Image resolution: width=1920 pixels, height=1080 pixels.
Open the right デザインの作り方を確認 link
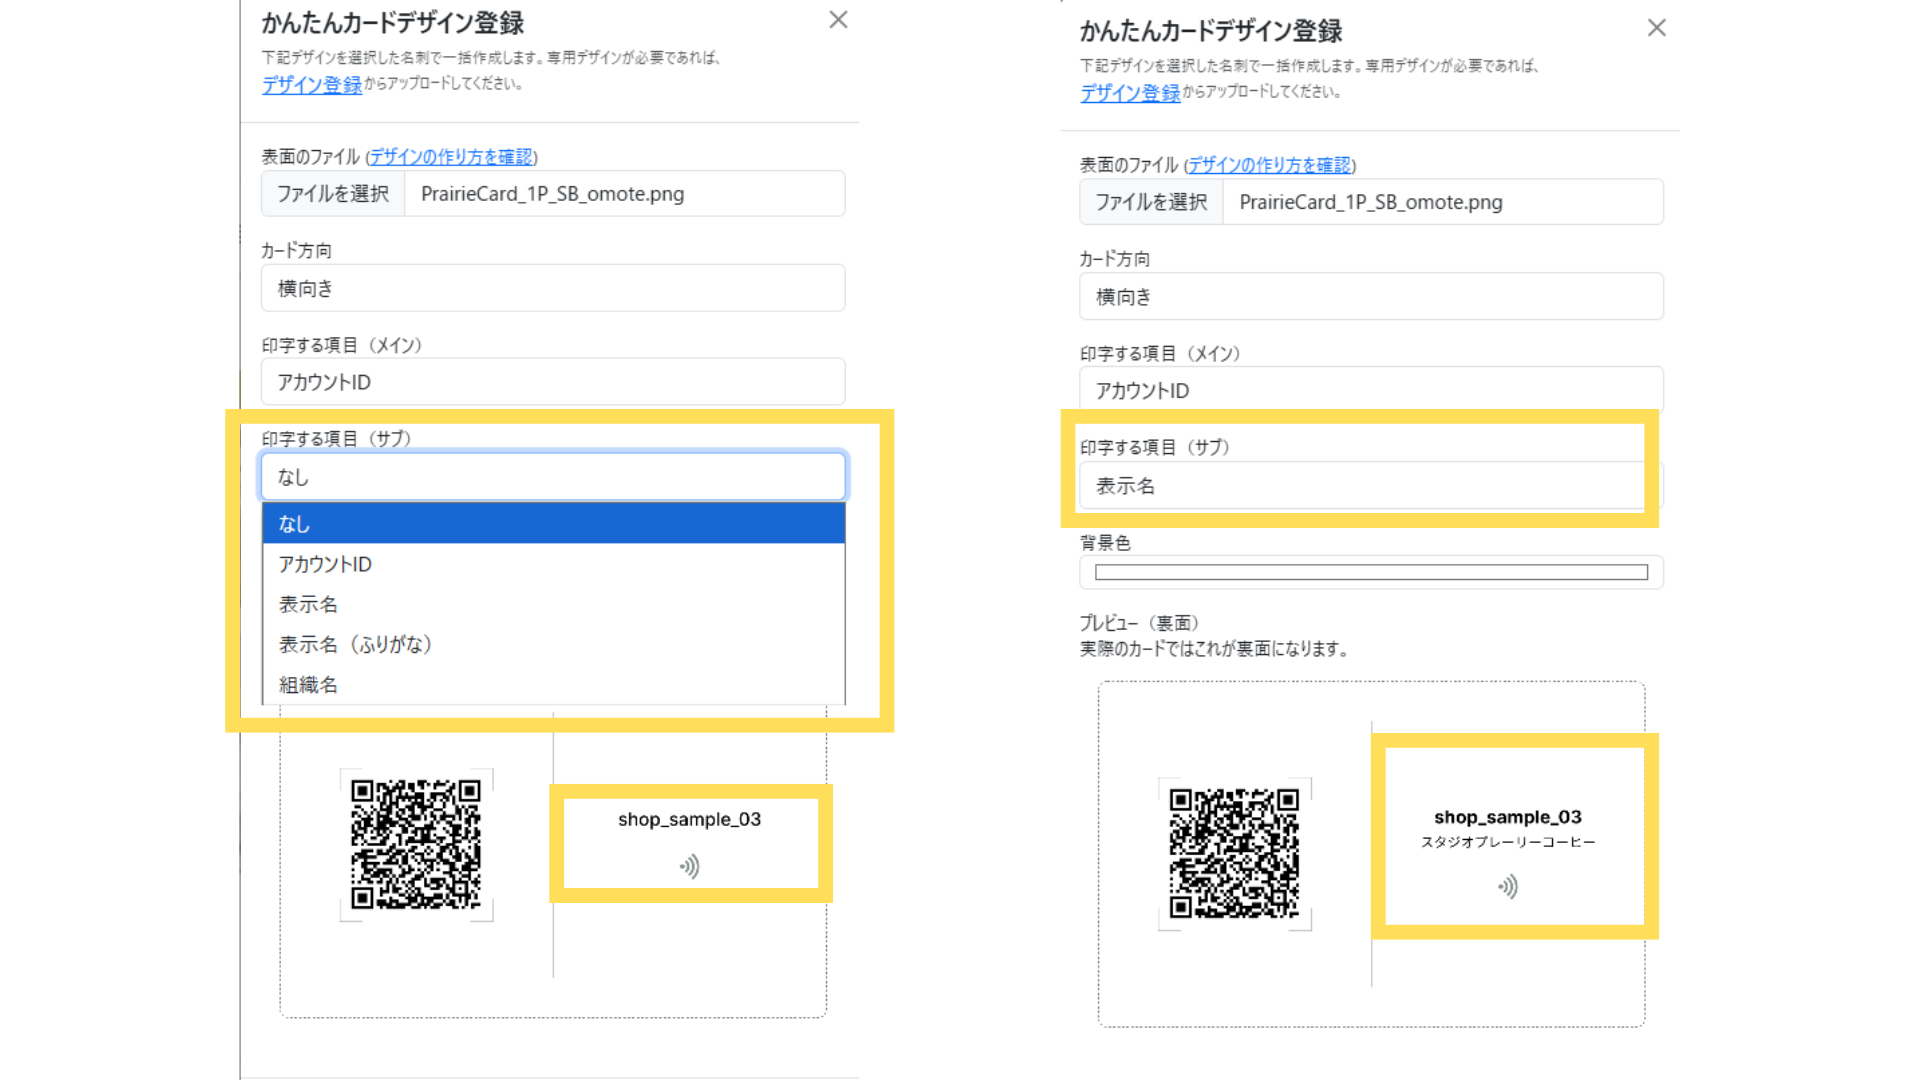tap(1269, 165)
